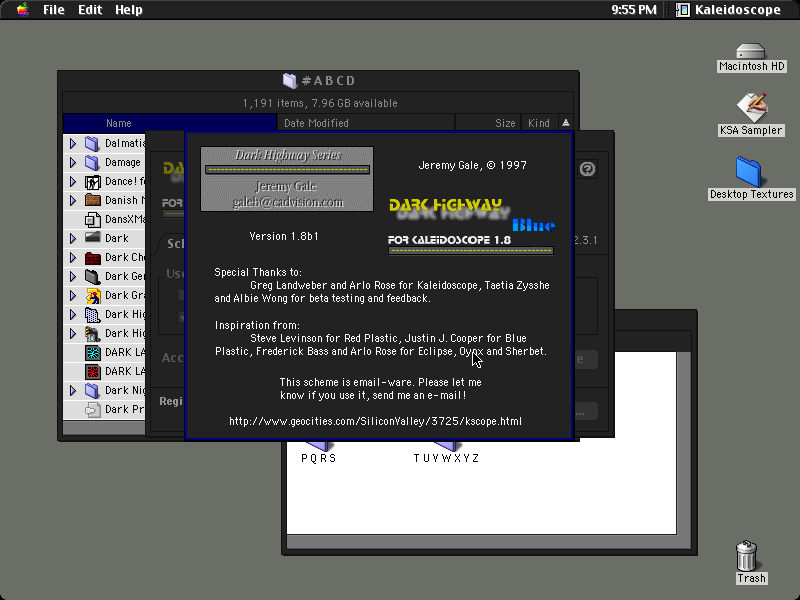Click the galeb@cadvision.com email address
800x600 pixels.
coord(288,203)
